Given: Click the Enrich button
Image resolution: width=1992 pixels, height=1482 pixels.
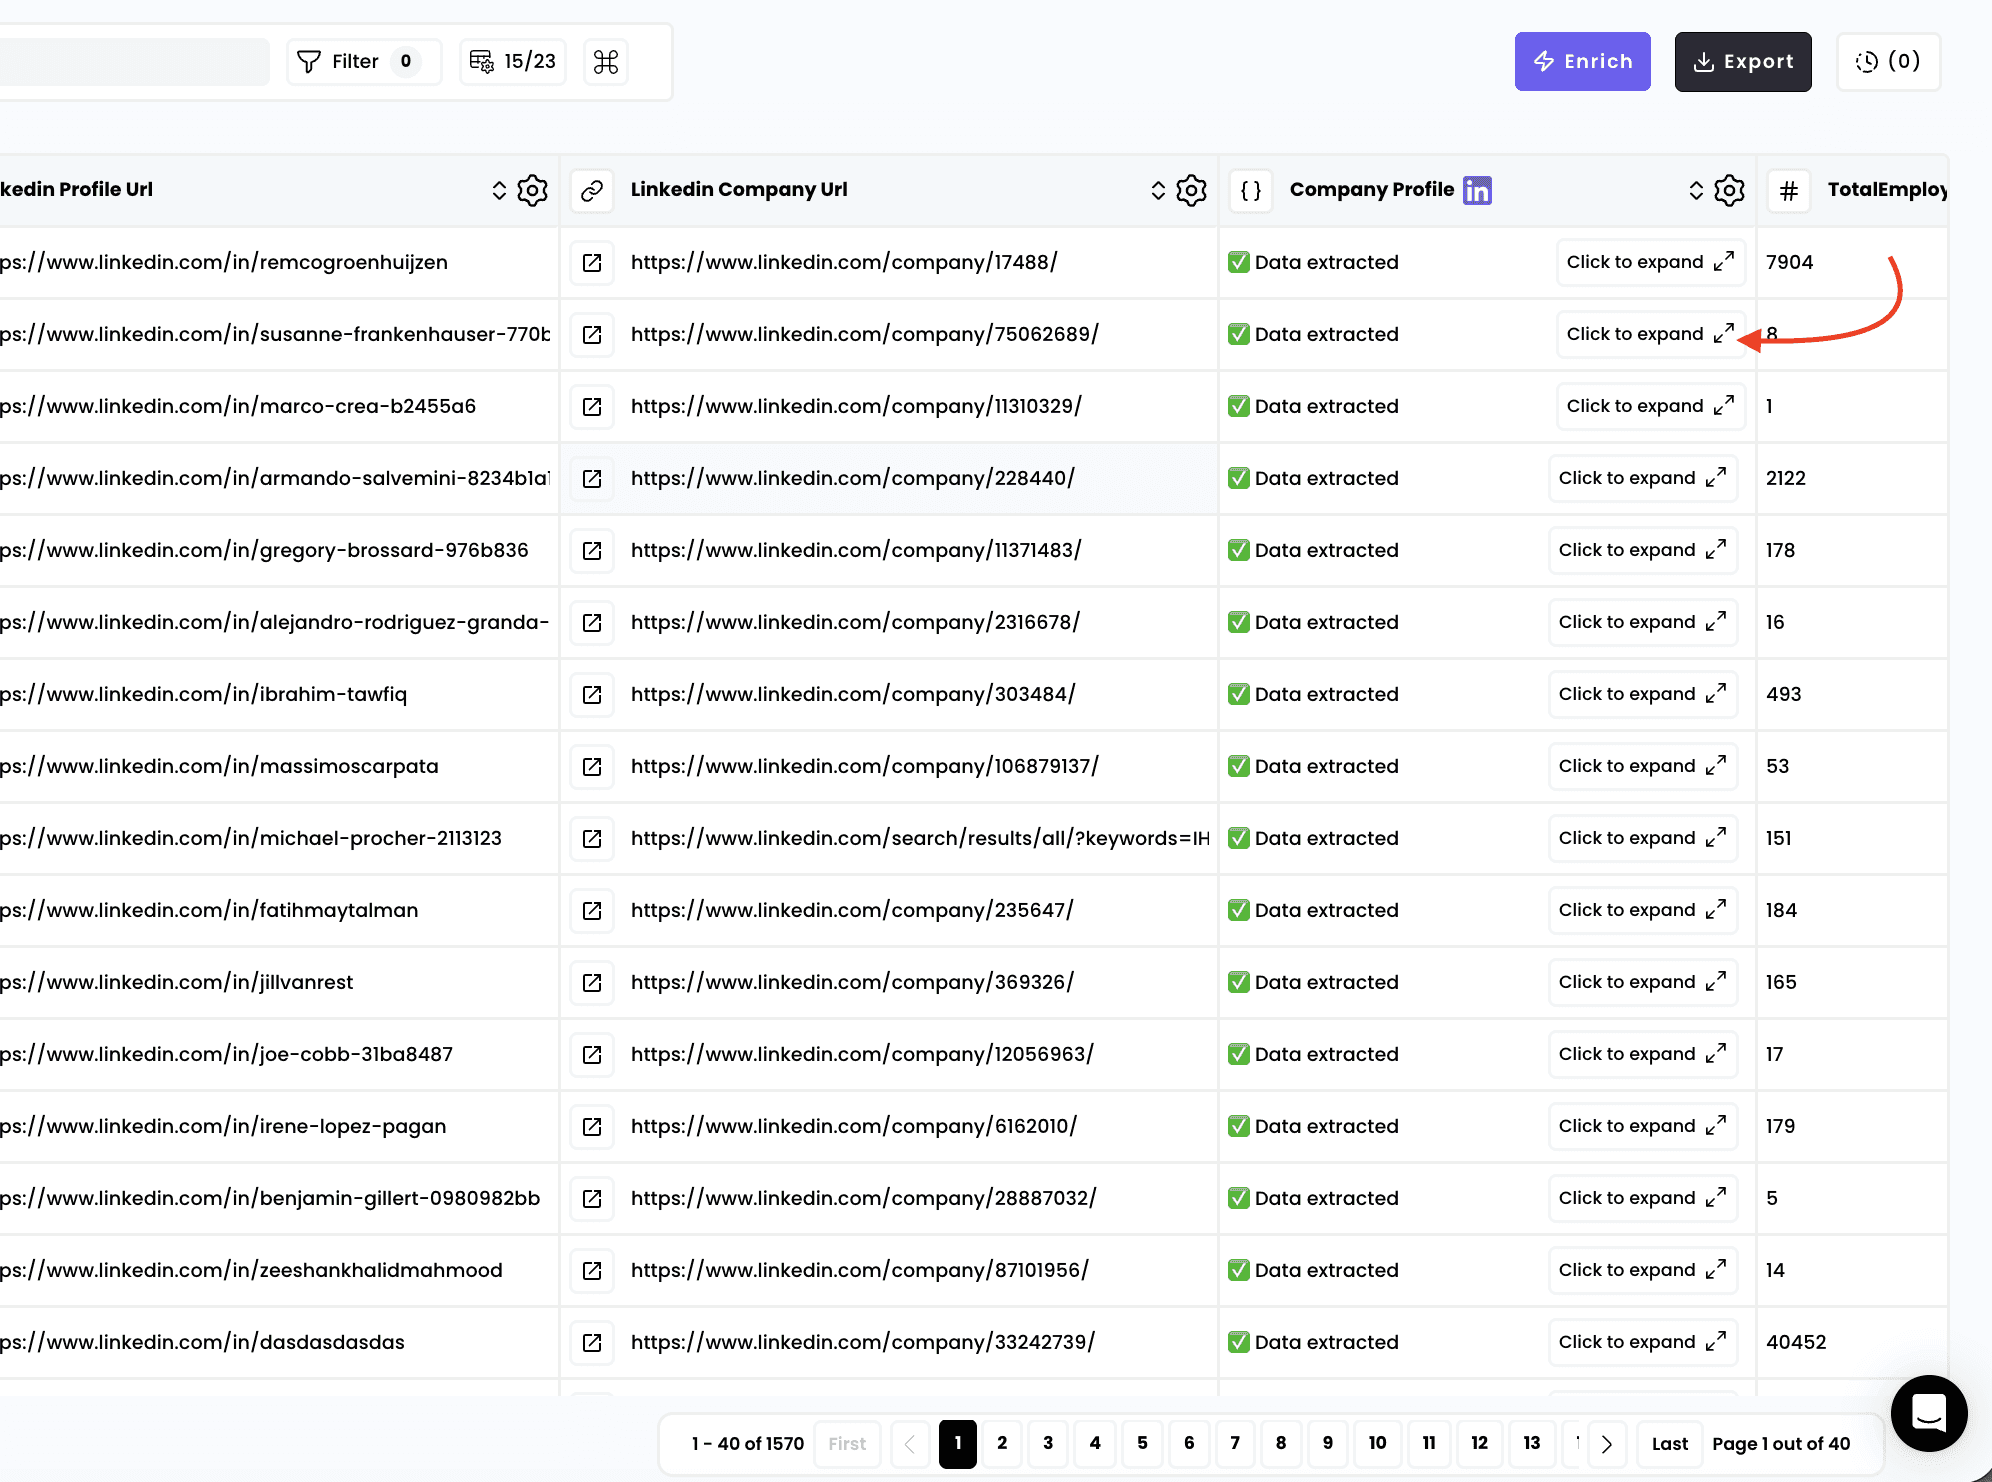Looking at the screenshot, I should (x=1582, y=62).
